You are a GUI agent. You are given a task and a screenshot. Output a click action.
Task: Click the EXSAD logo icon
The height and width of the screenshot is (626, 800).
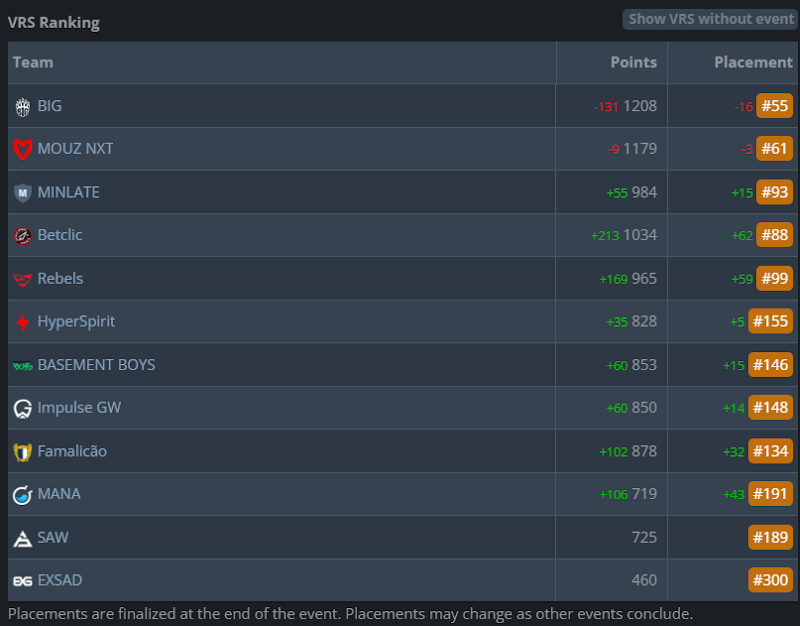[22, 581]
